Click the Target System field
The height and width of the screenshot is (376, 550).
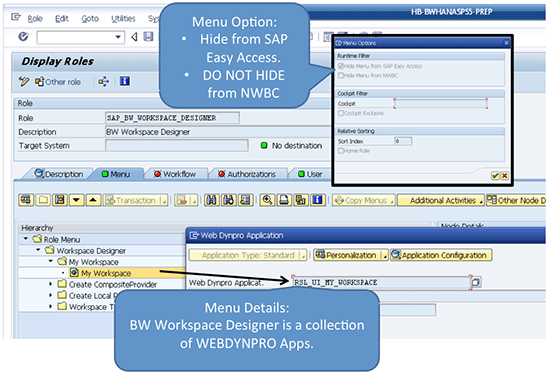pos(176,145)
